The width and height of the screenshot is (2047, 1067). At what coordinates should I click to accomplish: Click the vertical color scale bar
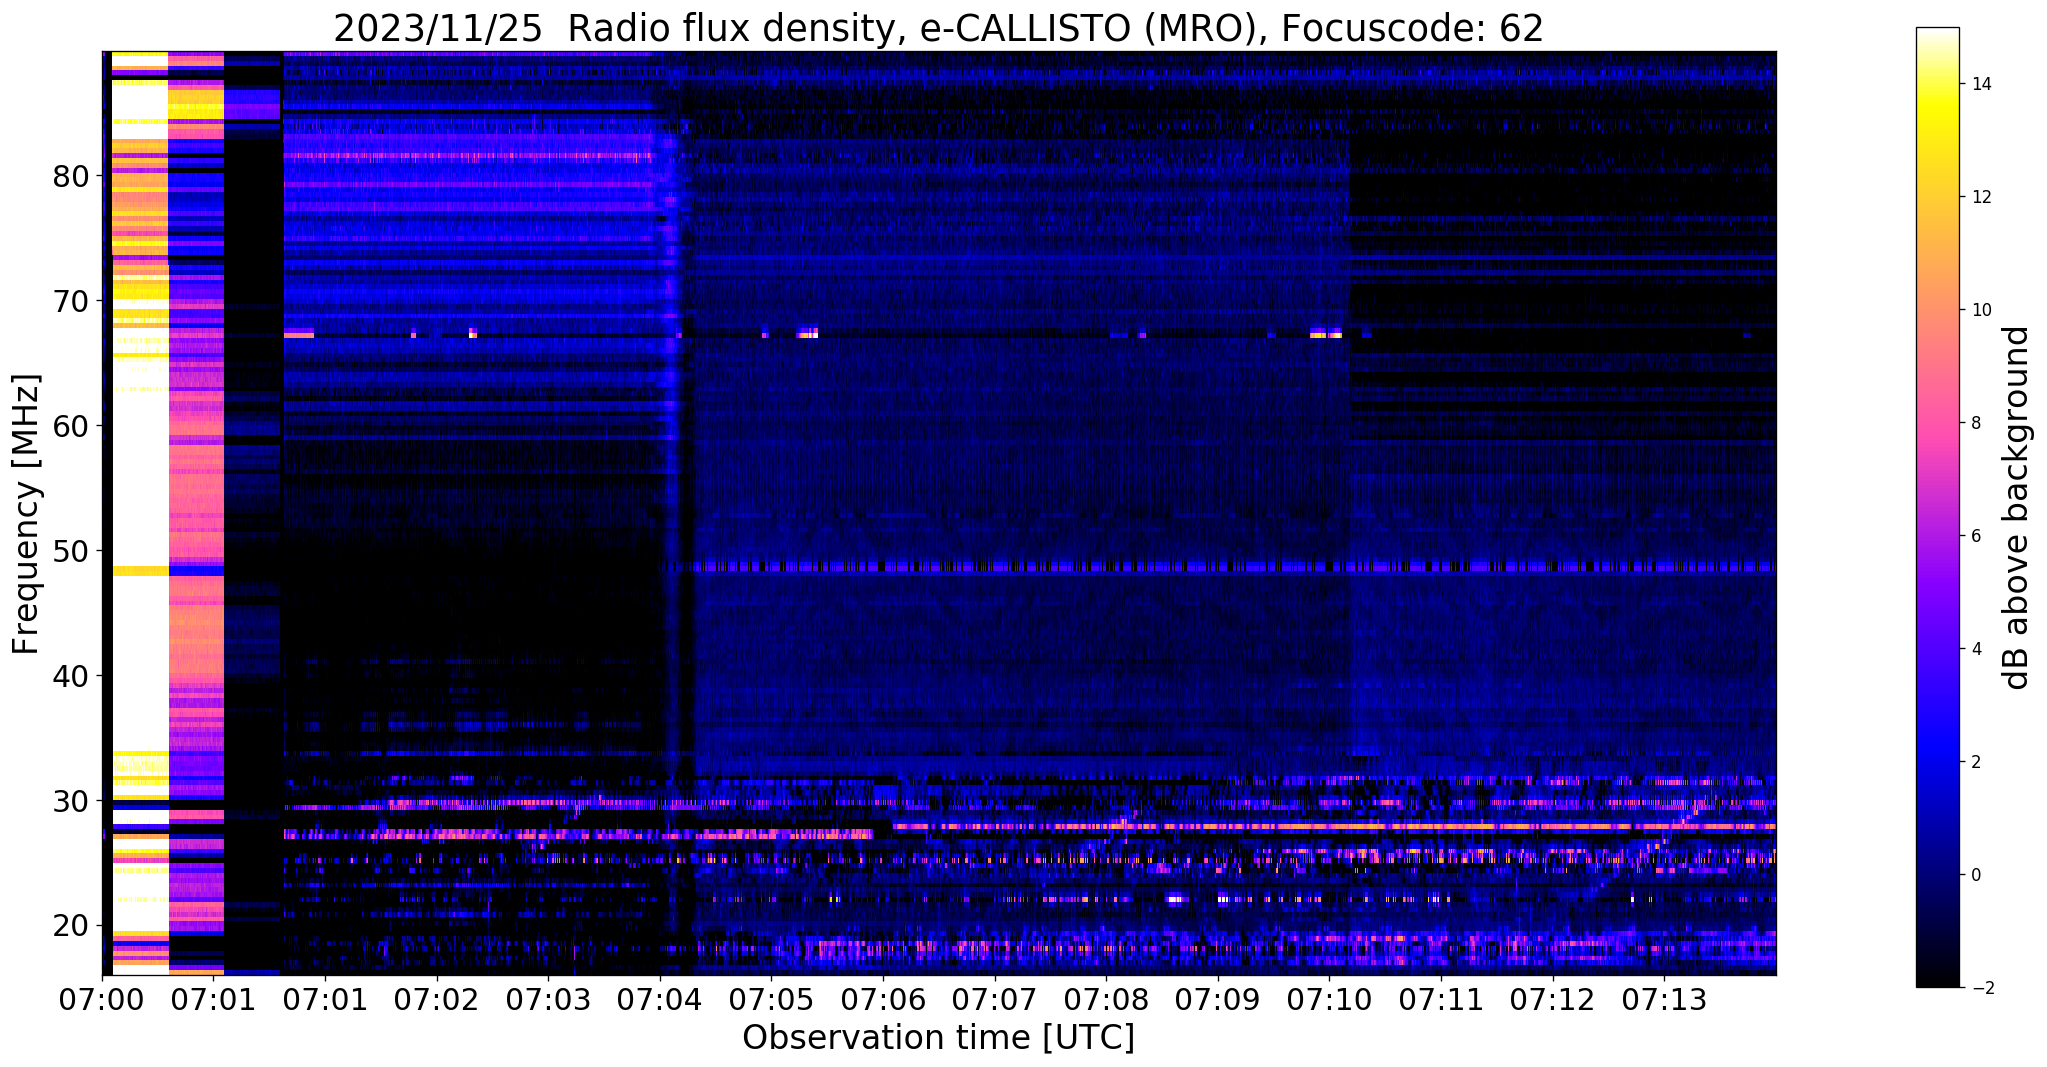pyautogui.click(x=1937, y=508)
